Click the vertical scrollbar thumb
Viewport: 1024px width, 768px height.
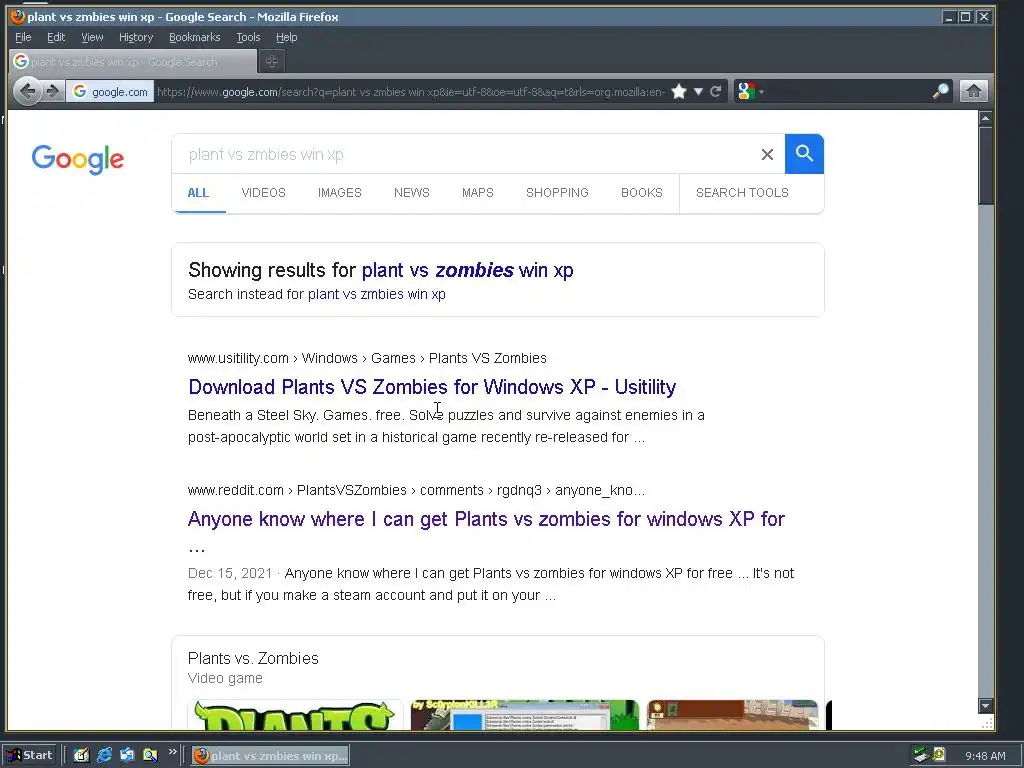(x=985, y=166)
